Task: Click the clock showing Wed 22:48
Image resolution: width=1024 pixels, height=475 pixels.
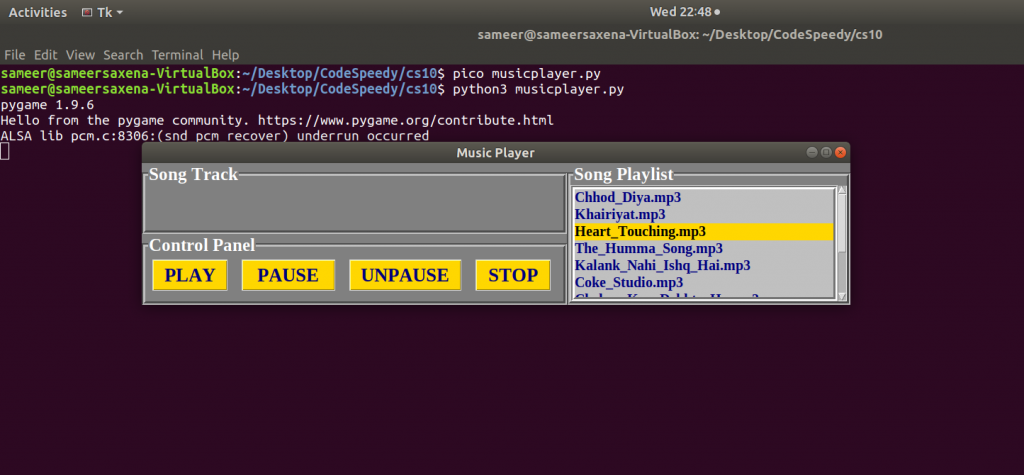Action: click(680, 13)
